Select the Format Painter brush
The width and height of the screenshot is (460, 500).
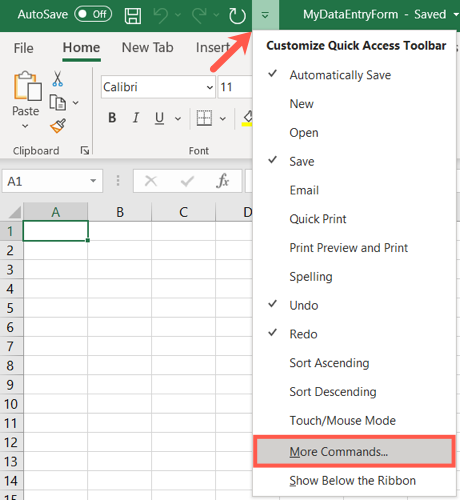click(58, 126)
